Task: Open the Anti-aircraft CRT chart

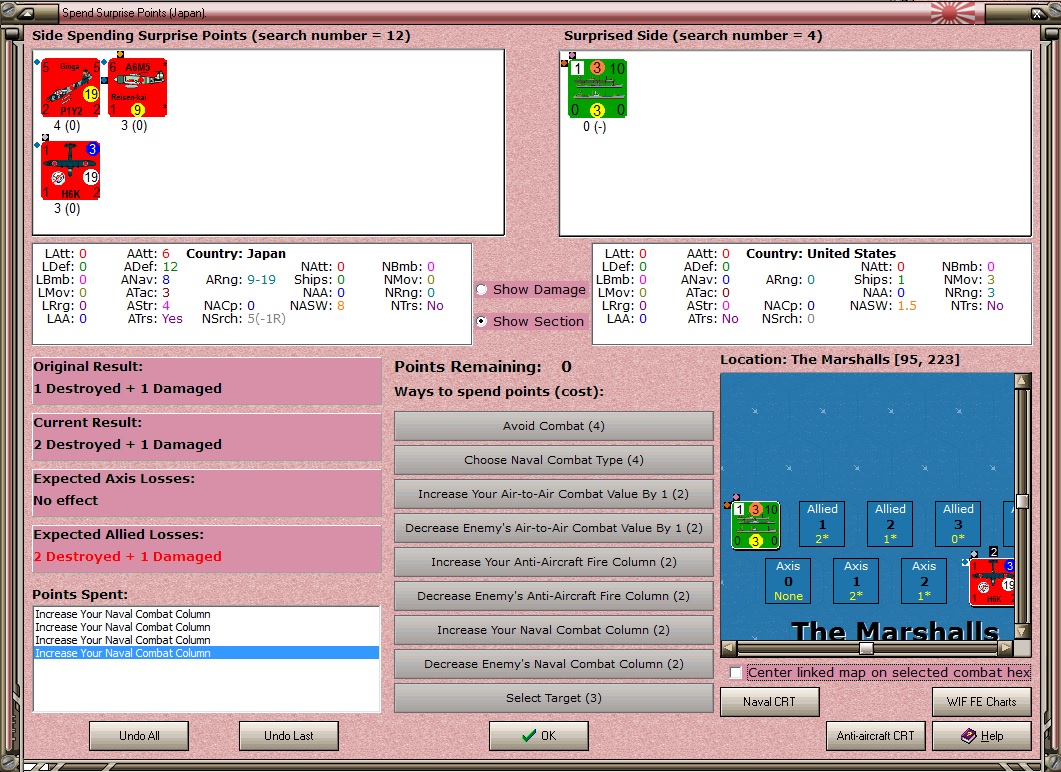Action: pos(876,735)
